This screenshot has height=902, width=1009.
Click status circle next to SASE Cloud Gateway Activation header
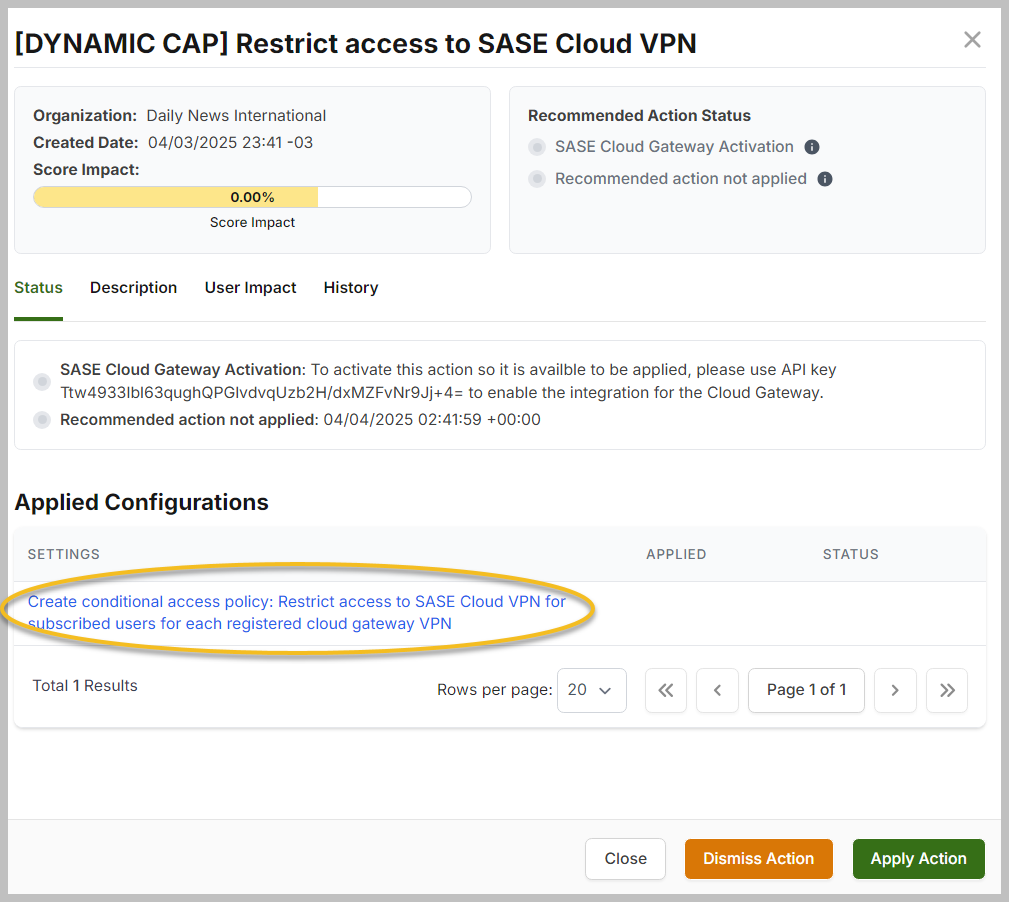537,147
